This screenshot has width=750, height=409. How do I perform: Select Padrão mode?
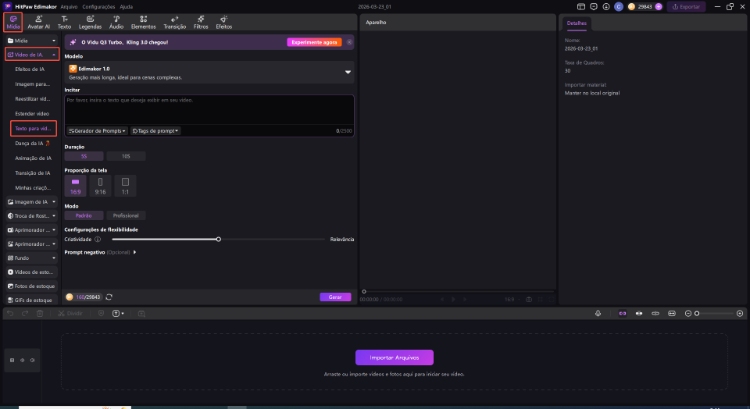click(x=84, y=216)
